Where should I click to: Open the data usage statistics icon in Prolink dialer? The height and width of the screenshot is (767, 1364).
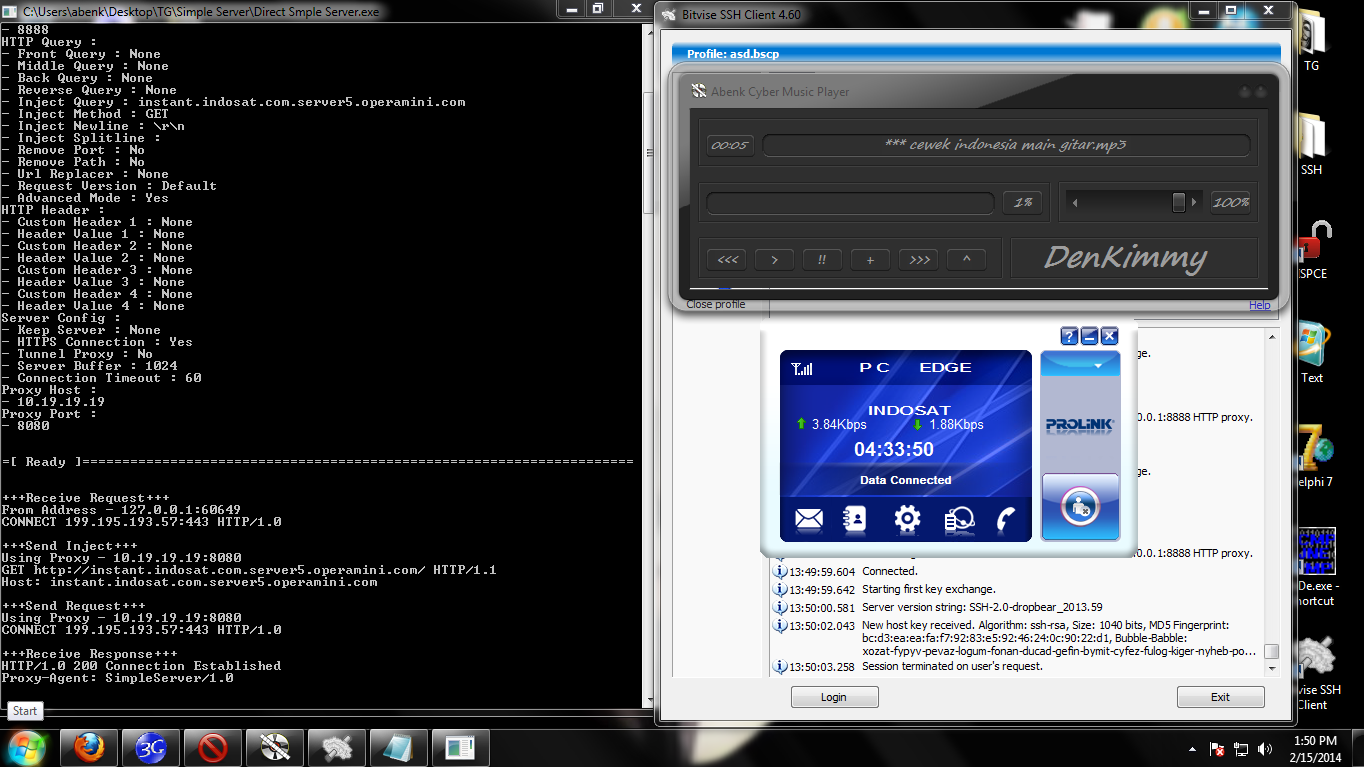958,518
